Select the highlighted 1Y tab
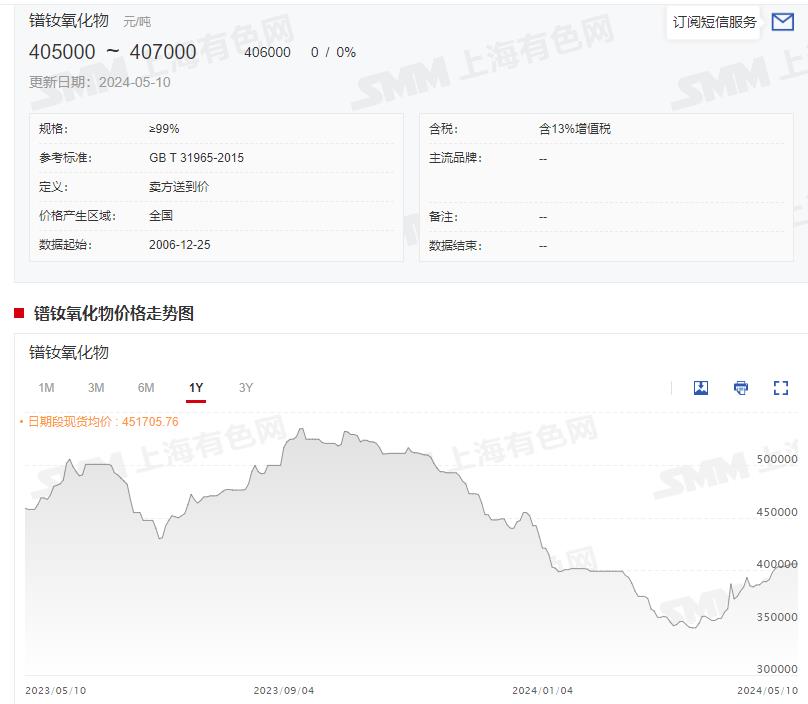Screen dimensions: 808x704 click(196, 388)
